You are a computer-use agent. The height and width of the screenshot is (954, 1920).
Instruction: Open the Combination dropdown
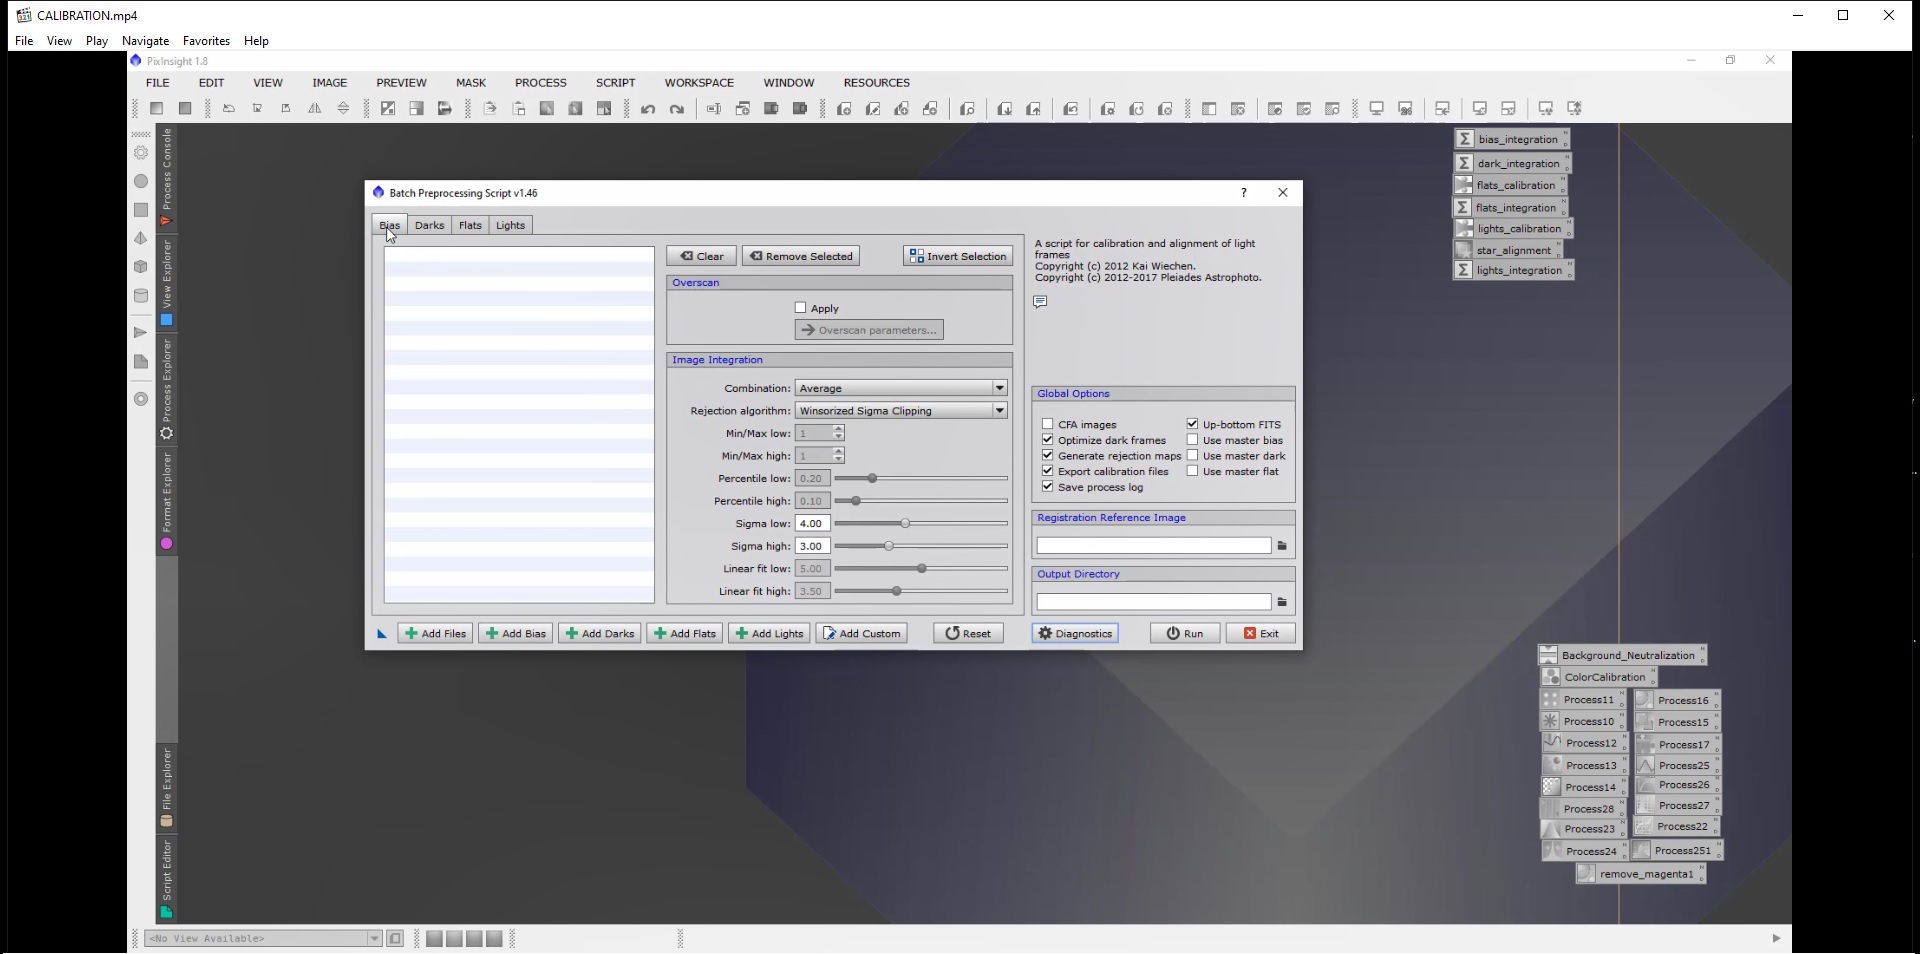900,388
